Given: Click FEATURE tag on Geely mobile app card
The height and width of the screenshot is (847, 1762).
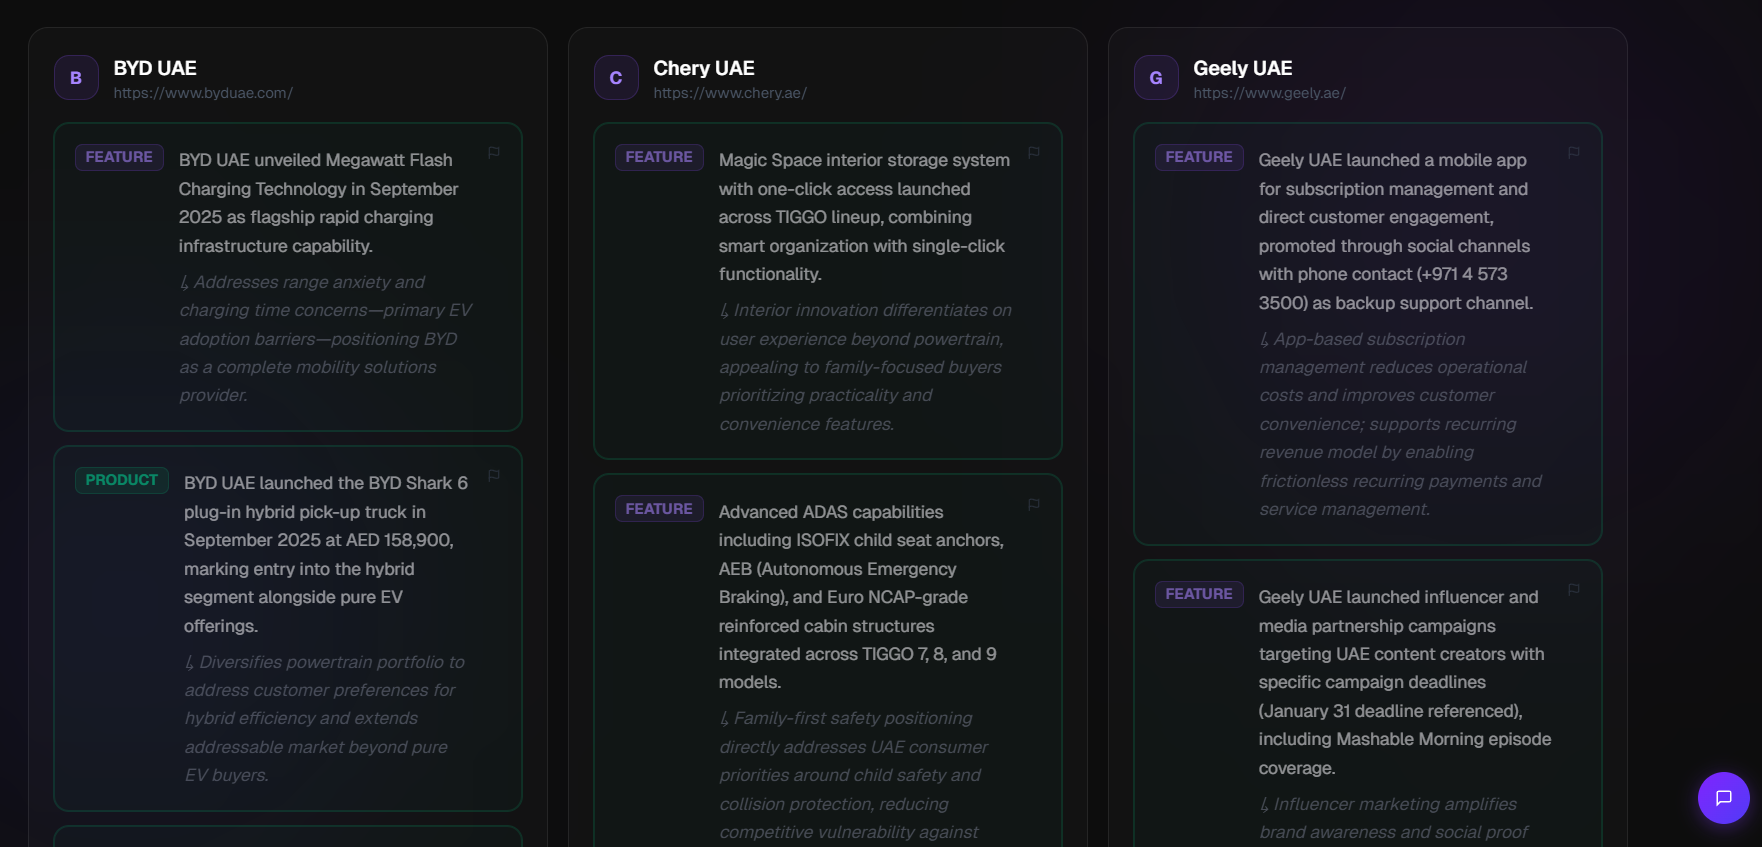Looking at the screenshot, I should pos(1199,157).
